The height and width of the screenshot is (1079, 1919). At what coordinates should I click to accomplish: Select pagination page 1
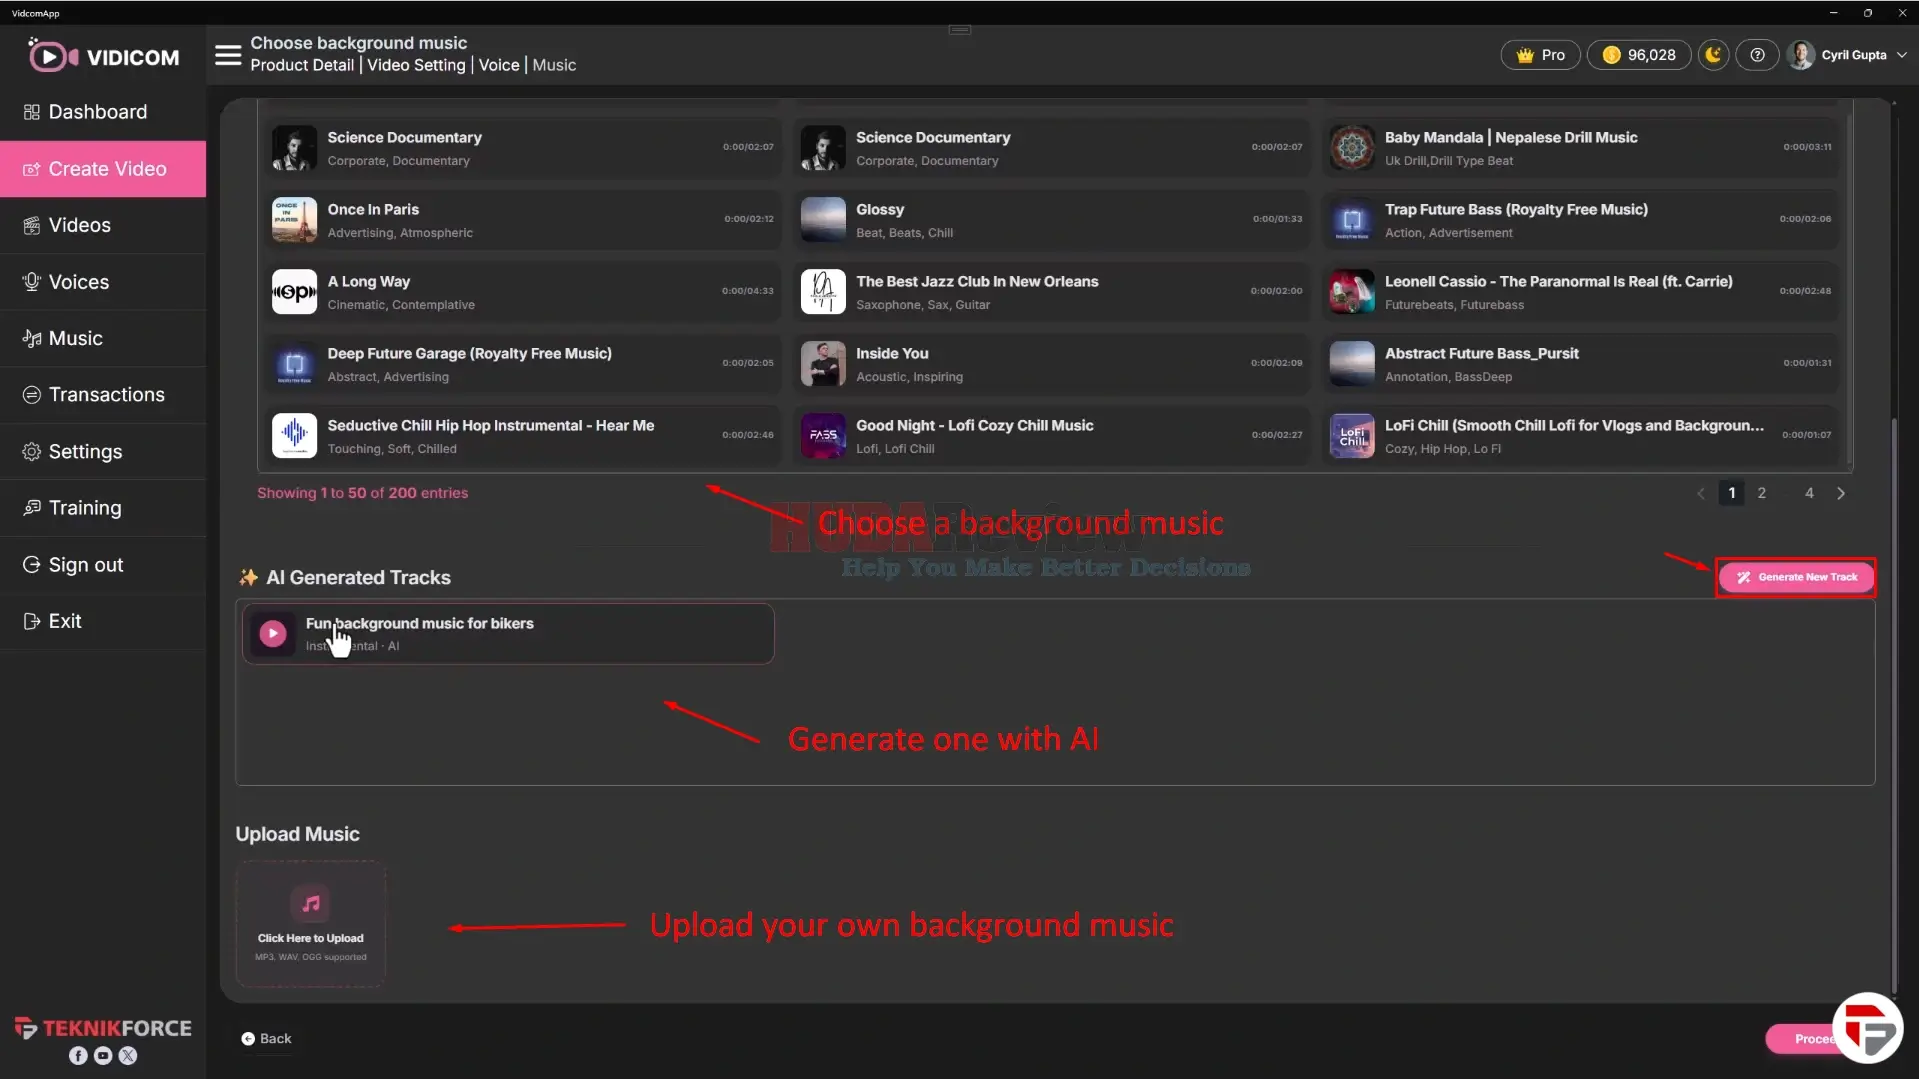(x=1732, y=493)
